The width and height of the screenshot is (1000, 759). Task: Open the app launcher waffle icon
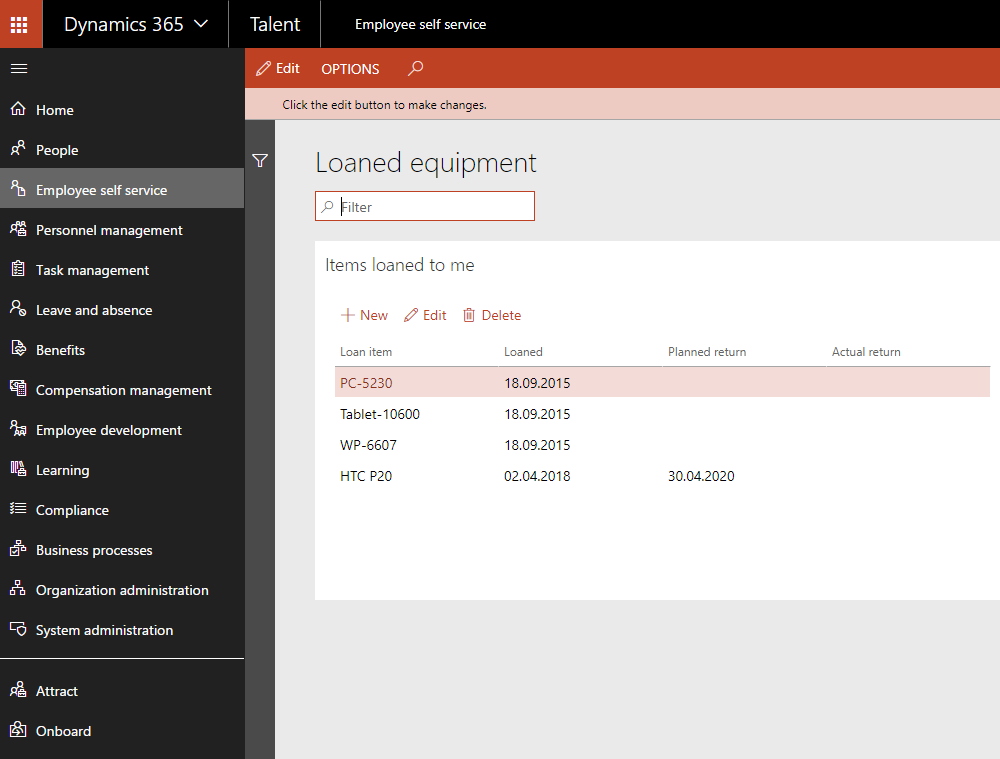(x=21, y=24)
